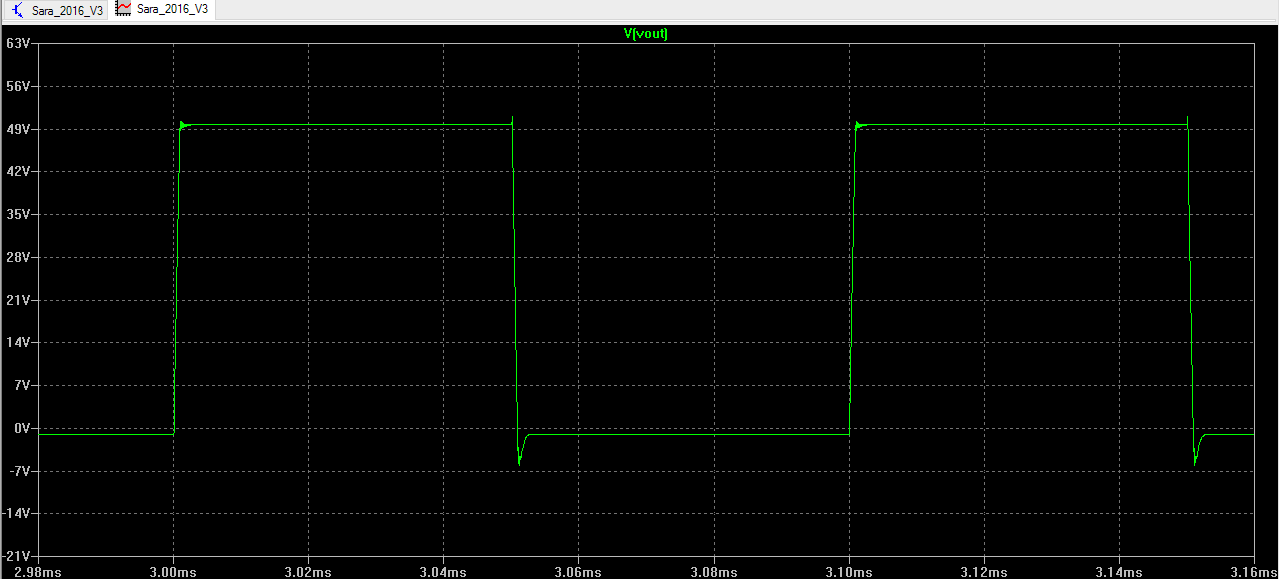1280x579 pixels.
Task: Click the 3.02ms time axis label
Action: click(308, 572)
